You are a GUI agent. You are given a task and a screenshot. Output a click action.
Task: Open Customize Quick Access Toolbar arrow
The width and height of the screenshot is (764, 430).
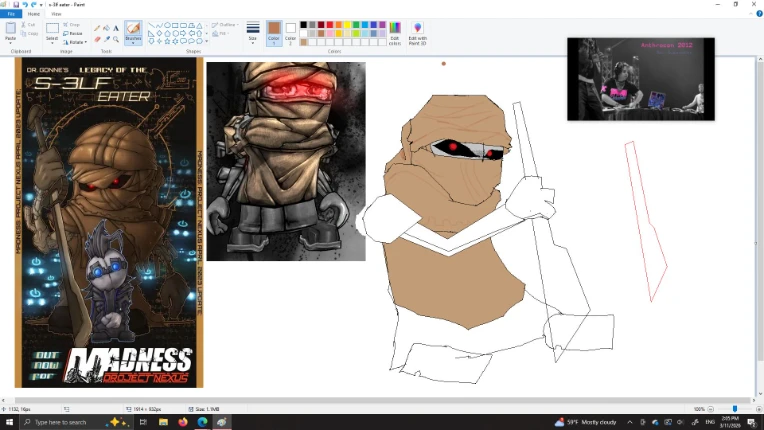(41, 5)
